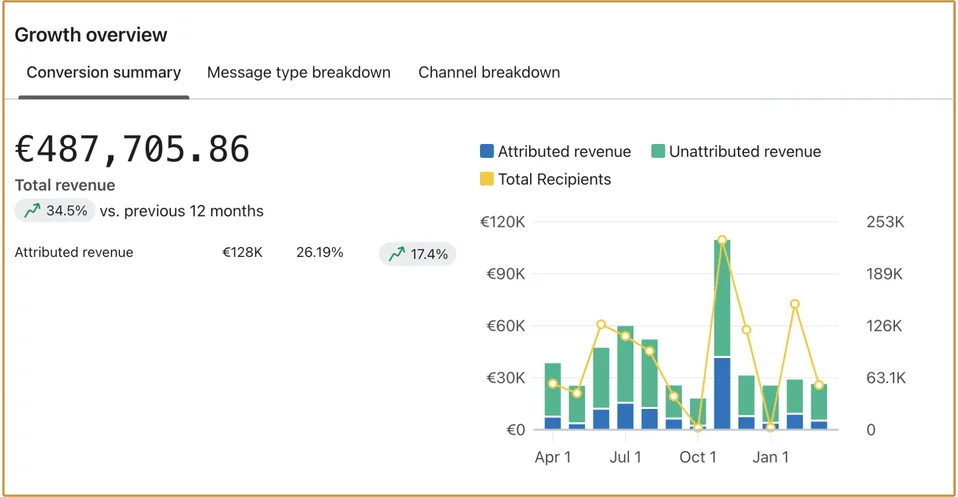
Task: Click the Oct 1 axis label
Action: [x=698, y=457]
